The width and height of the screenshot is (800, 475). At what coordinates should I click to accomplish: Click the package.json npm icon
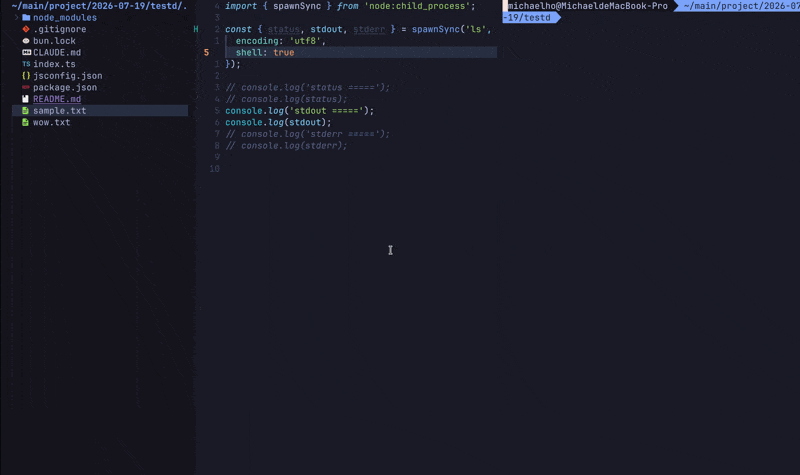click(26, 87)
